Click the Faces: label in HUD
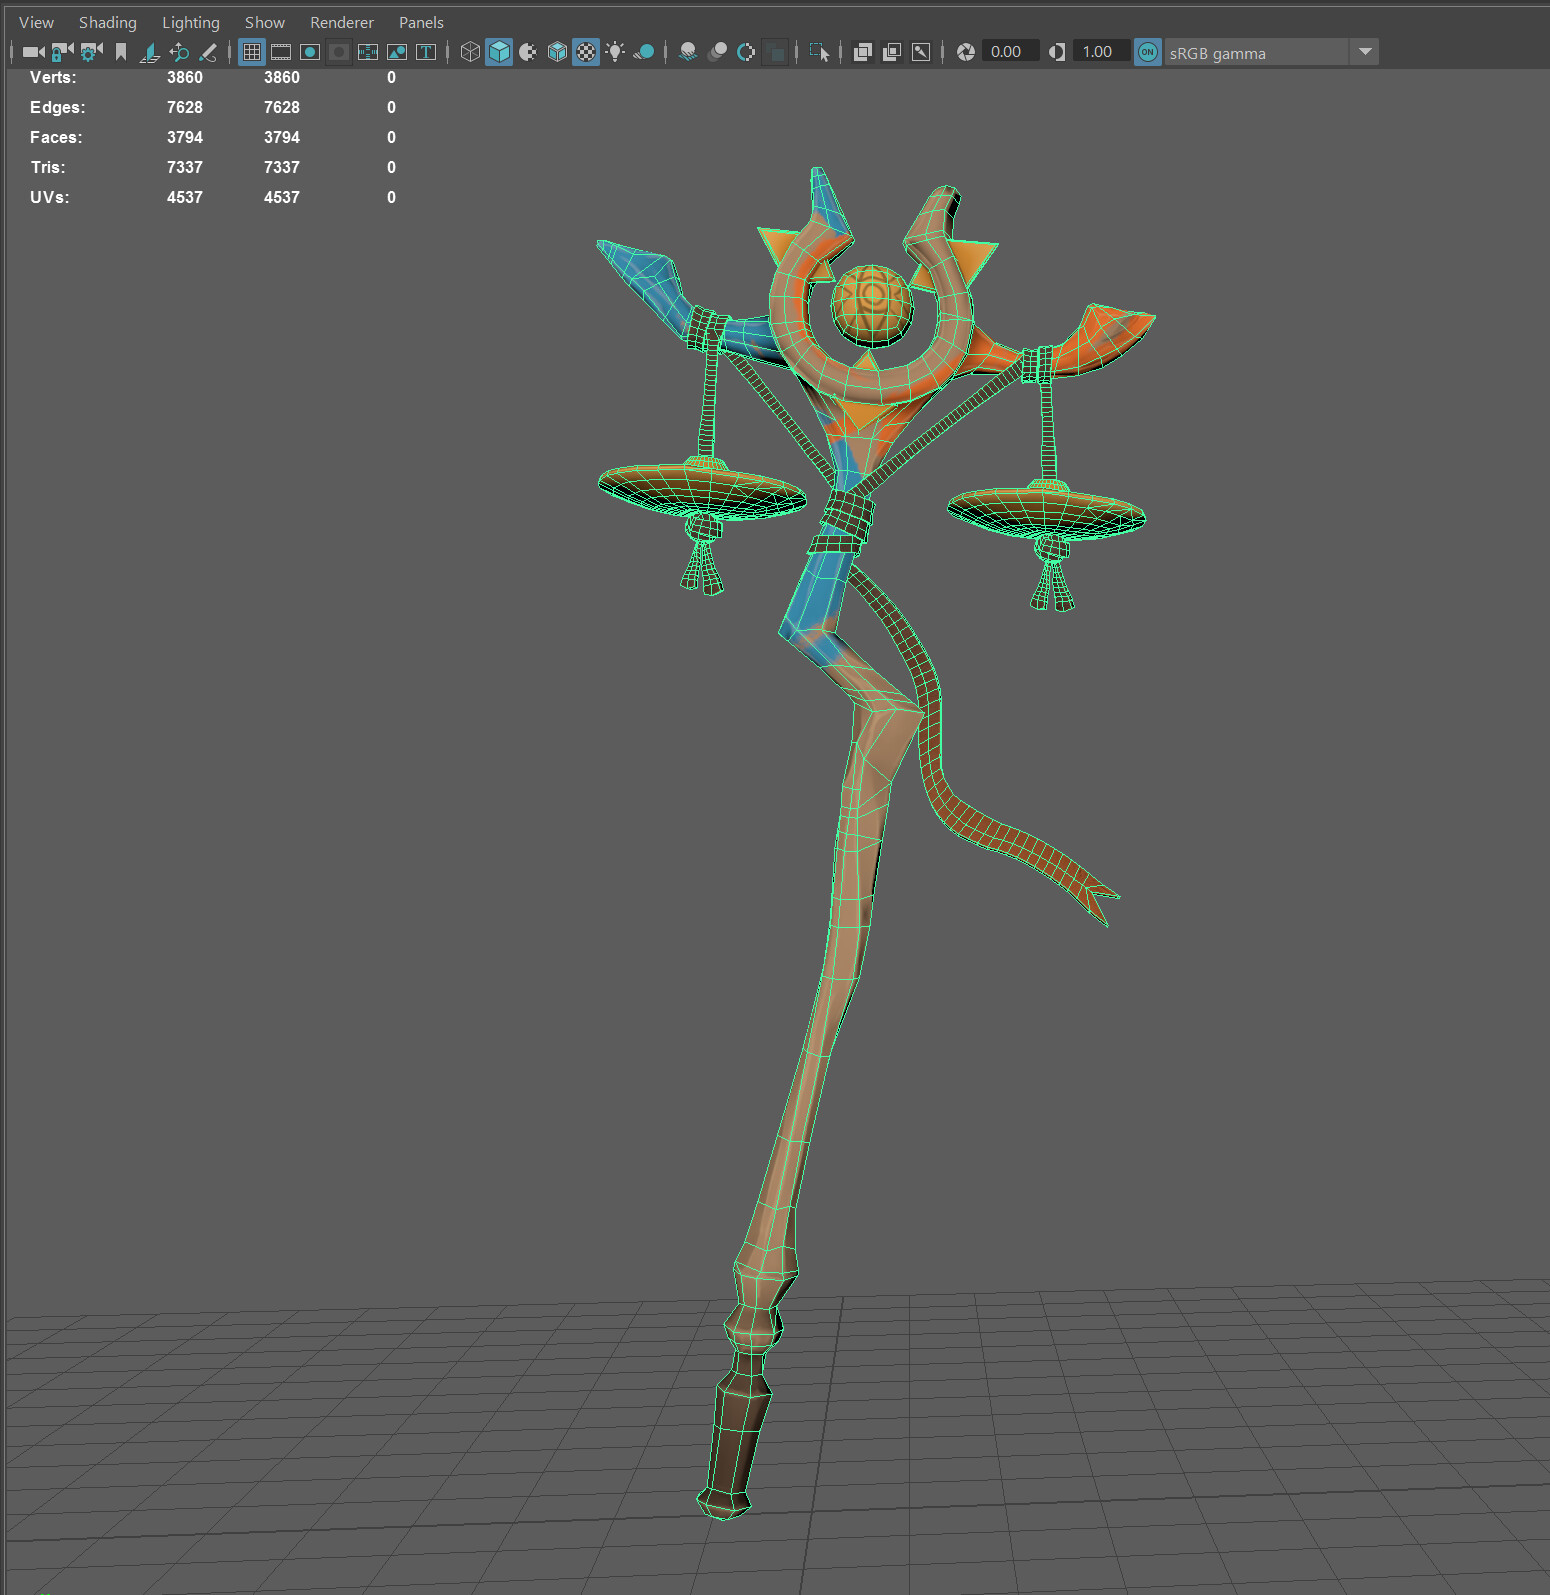This screenshot has width=1550, height=1595. pyautogui.click(x=56, y=137)
